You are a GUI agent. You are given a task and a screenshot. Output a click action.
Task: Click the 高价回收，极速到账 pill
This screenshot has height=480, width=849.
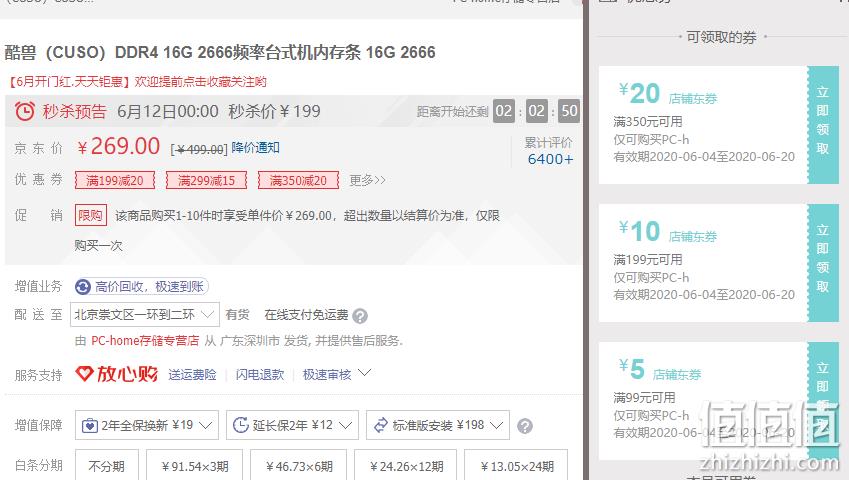(141, 287)
